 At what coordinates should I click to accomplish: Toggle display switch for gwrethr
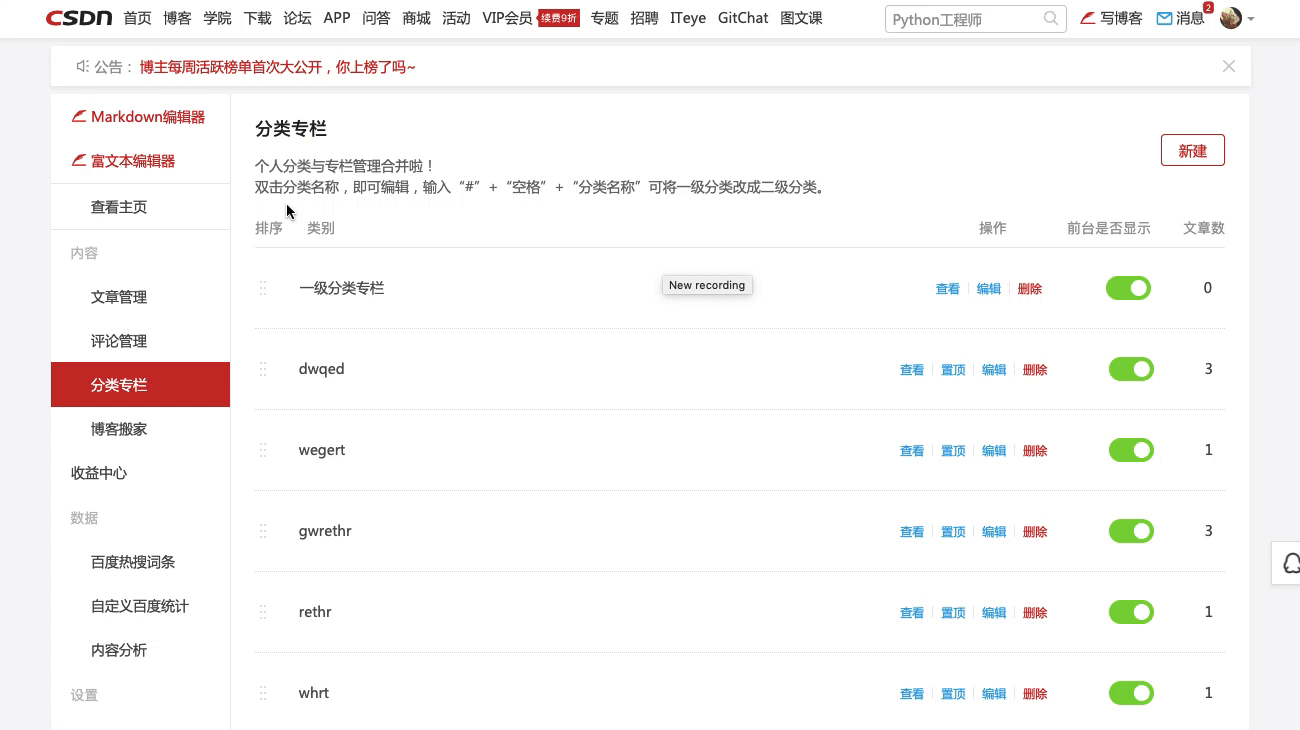point(1131,531)
